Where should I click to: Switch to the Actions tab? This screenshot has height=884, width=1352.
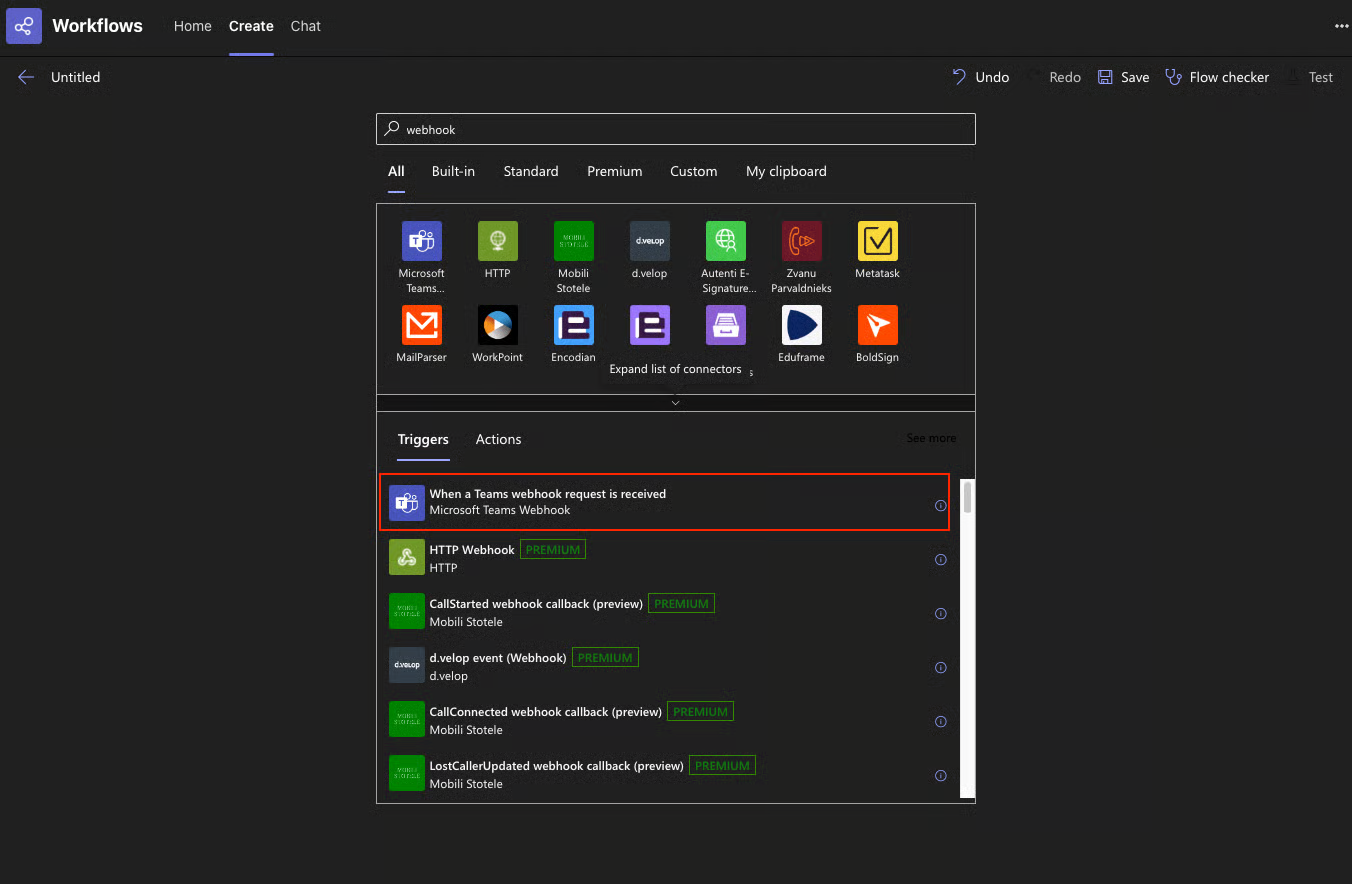498,439
